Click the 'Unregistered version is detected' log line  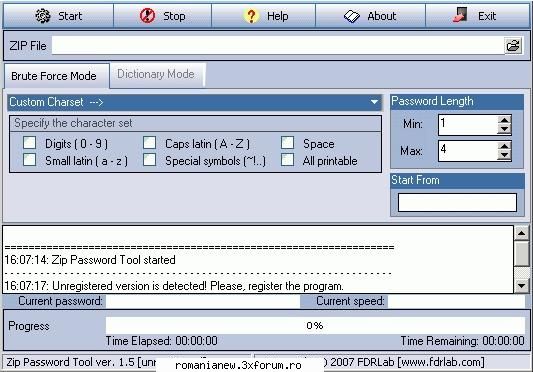pos(174,286)
